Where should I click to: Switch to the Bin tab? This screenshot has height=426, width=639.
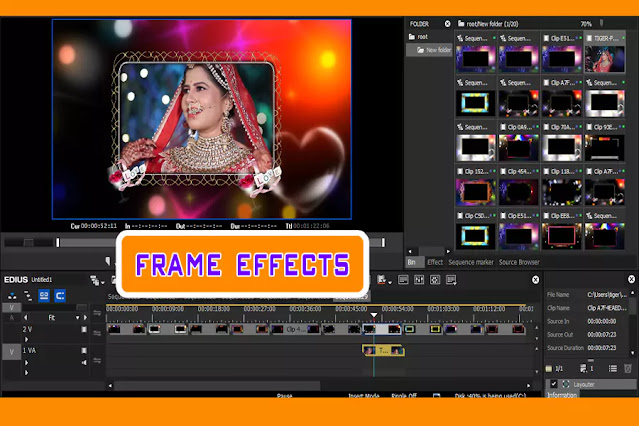click(x=414, y=262)
